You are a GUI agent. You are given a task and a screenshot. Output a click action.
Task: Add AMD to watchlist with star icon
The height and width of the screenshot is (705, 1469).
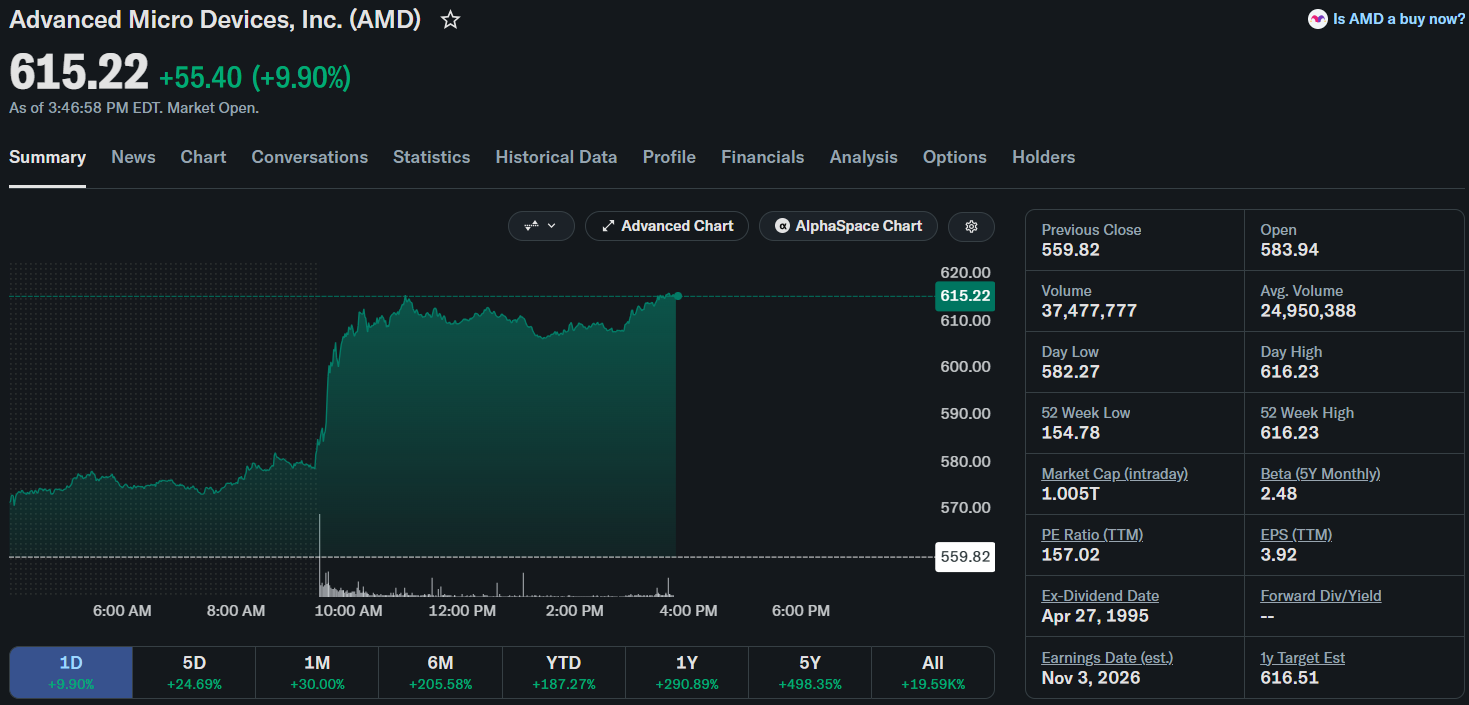tap(450, 20)
